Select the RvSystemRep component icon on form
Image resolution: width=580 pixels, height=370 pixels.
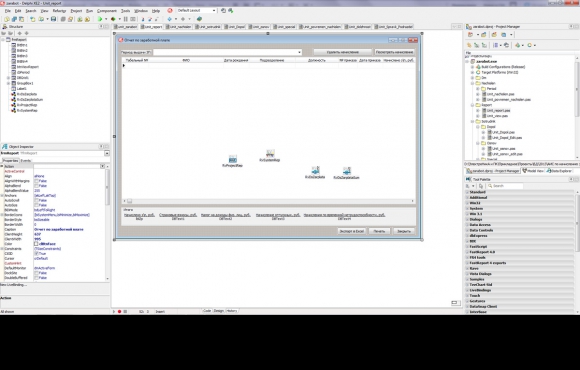(270, 154)
